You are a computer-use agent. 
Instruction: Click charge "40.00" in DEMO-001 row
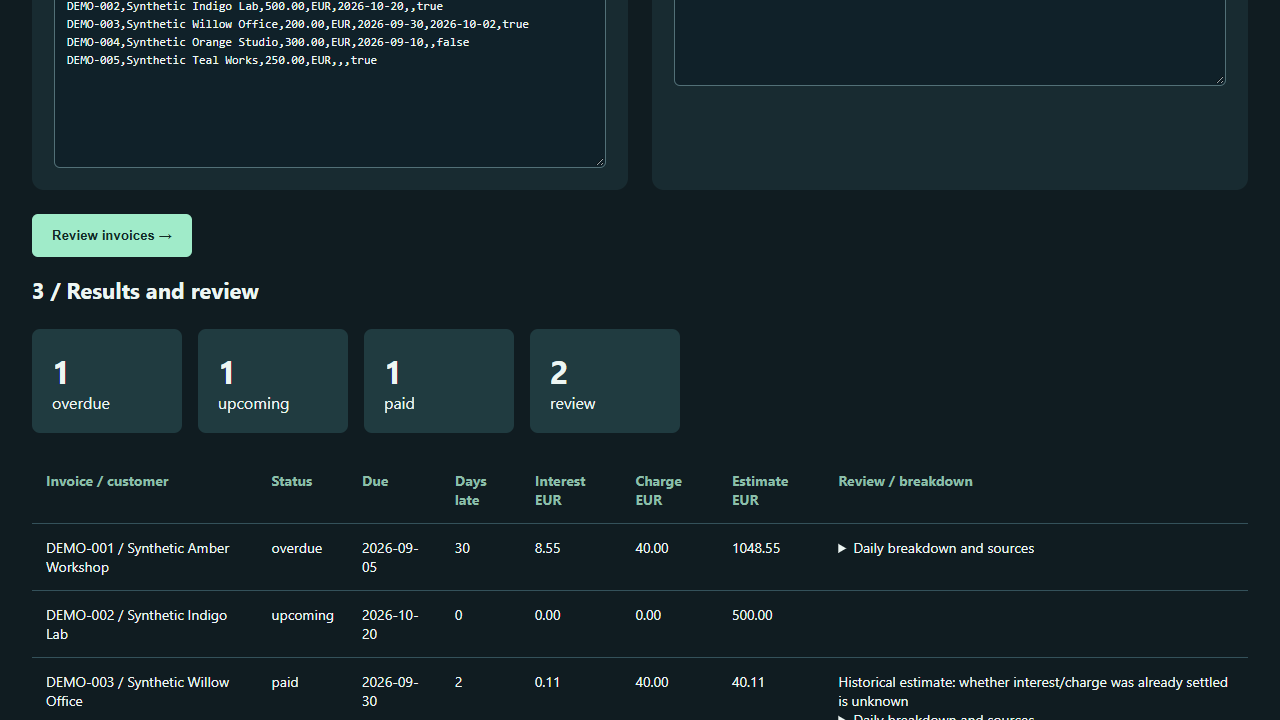pos(652,548)
